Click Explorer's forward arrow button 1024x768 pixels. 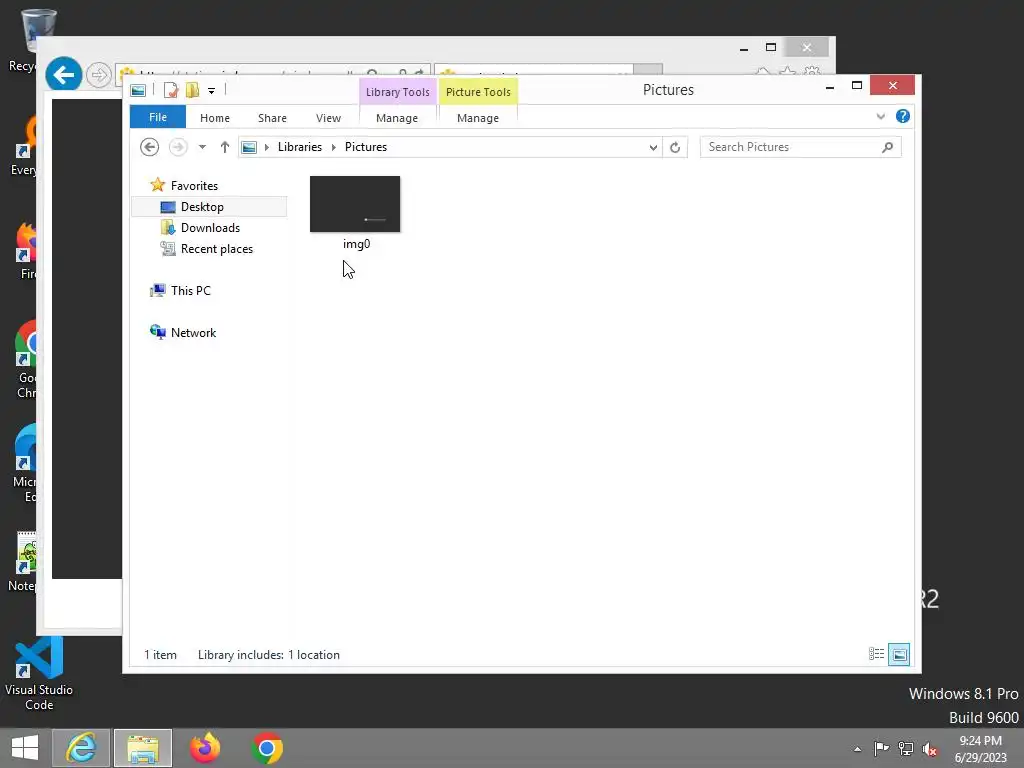178,147
